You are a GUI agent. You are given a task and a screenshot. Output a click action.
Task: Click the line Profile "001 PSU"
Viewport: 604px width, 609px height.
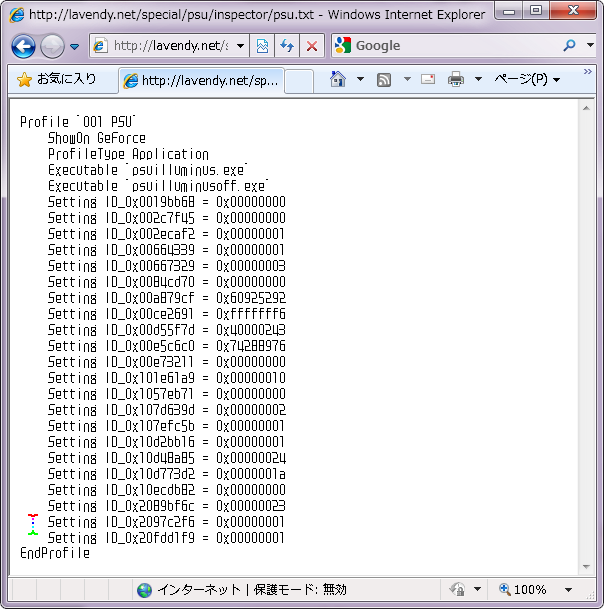coord(77,122)
